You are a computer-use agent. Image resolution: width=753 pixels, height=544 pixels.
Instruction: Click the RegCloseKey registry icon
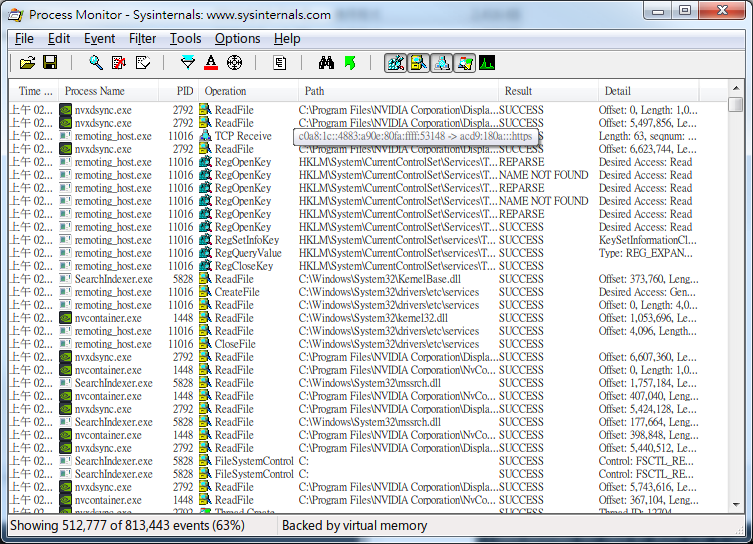point(206,266)
